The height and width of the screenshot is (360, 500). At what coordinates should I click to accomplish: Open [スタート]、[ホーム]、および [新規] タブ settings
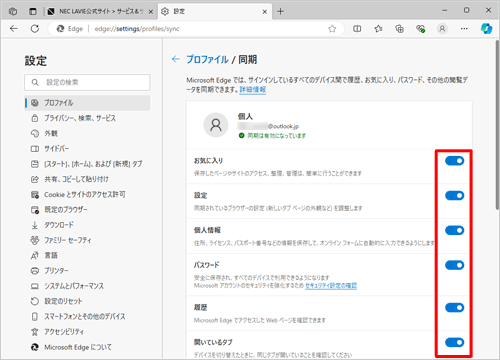click(87, 164)
